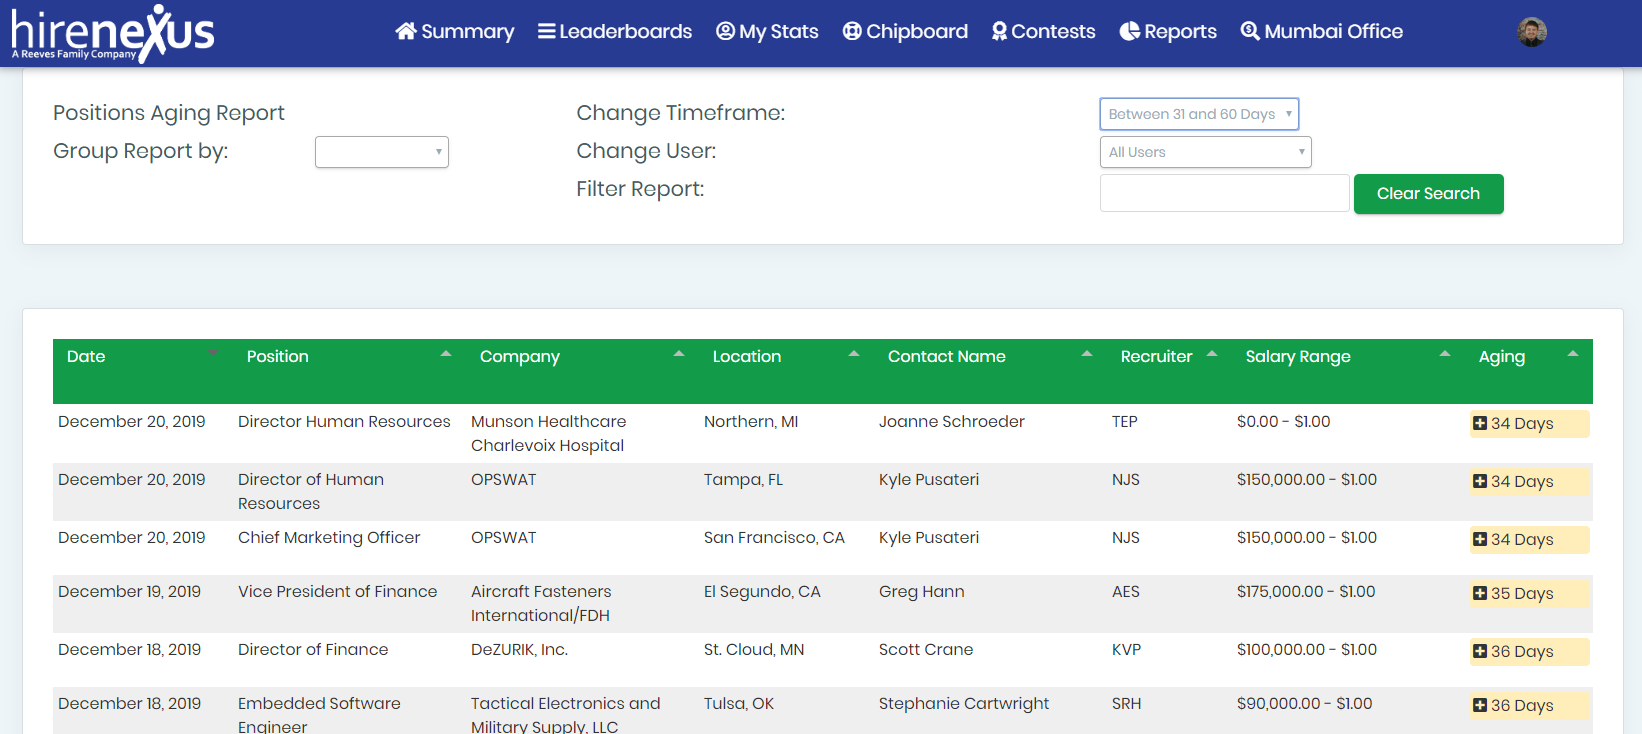Click the Summary home icon
The width and height of the screenshot is (1642, 734).
point(406,31)
